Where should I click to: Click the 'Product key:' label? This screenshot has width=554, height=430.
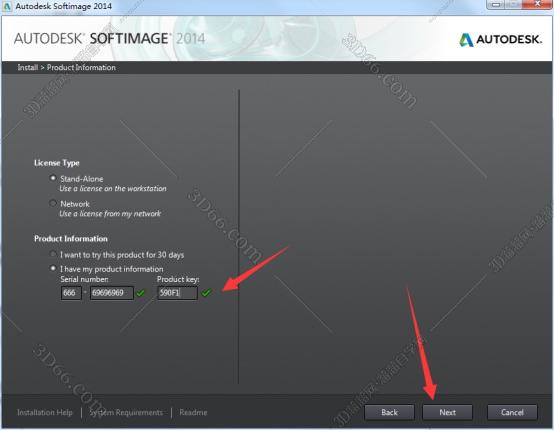178,279
